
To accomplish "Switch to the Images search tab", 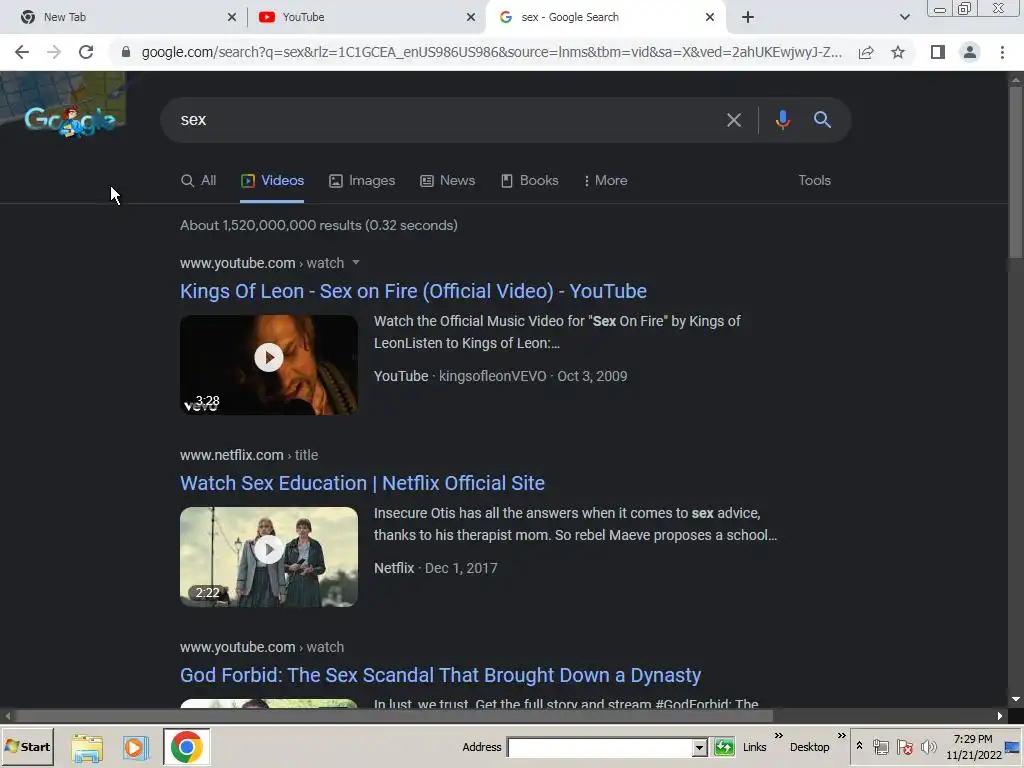I will tap(362, 181).
